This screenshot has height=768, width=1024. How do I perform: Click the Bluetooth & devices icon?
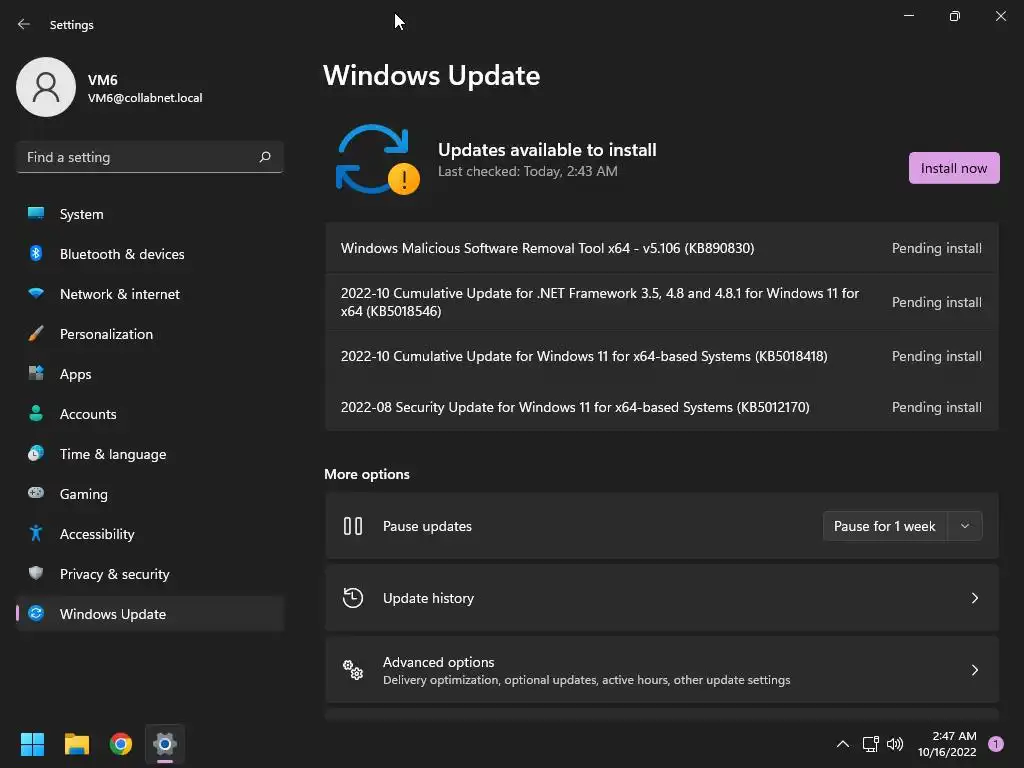pyautogui.click(x=36, y=254)
